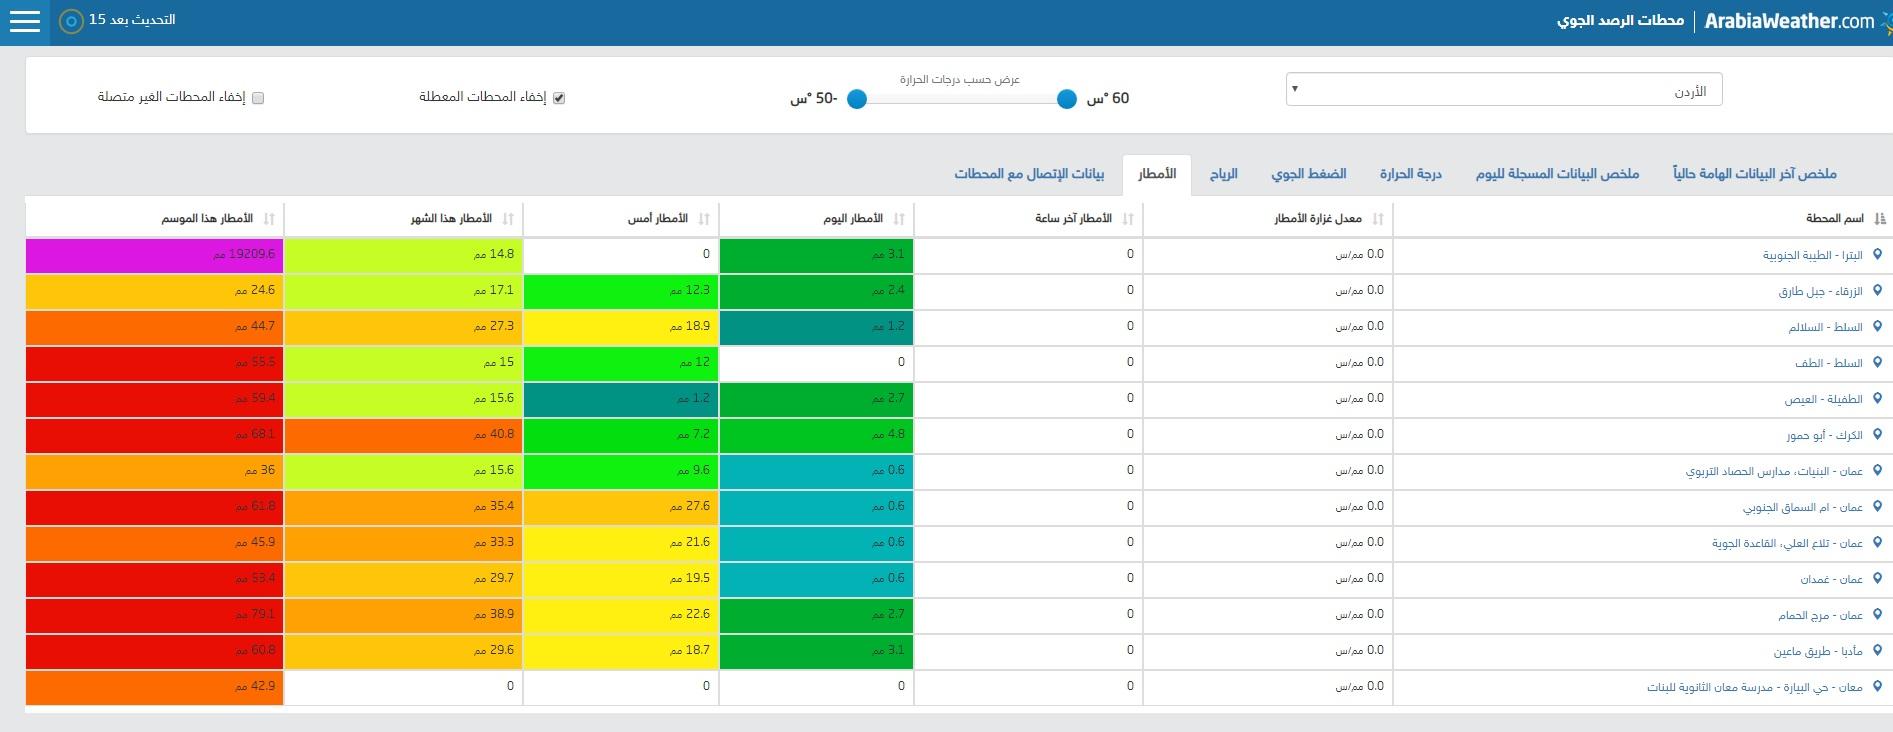
Task: Select the الأمطار tab
Action: tap(1157, 174)
